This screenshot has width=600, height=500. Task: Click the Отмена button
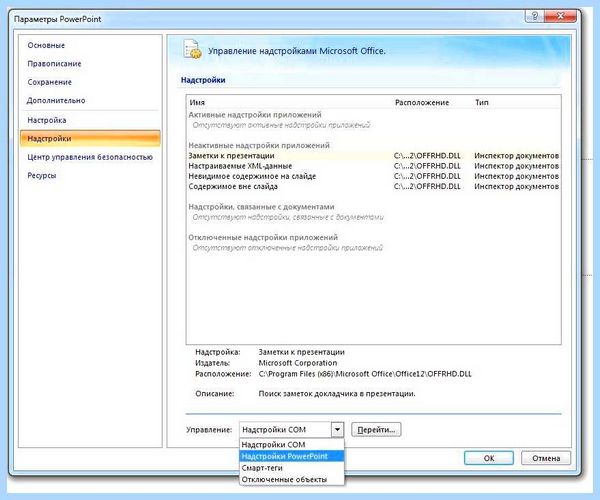coord(546,458)
